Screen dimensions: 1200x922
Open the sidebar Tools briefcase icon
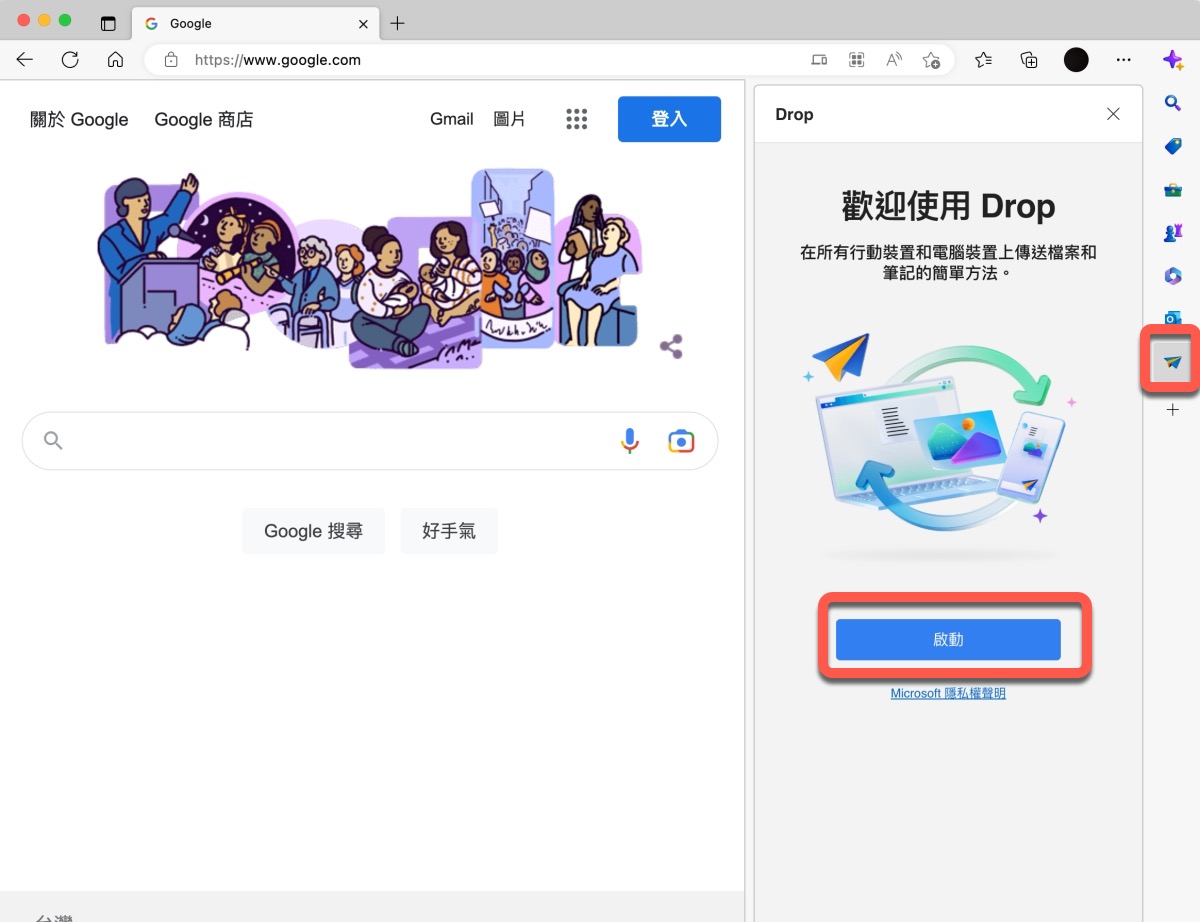(1173, 189)
